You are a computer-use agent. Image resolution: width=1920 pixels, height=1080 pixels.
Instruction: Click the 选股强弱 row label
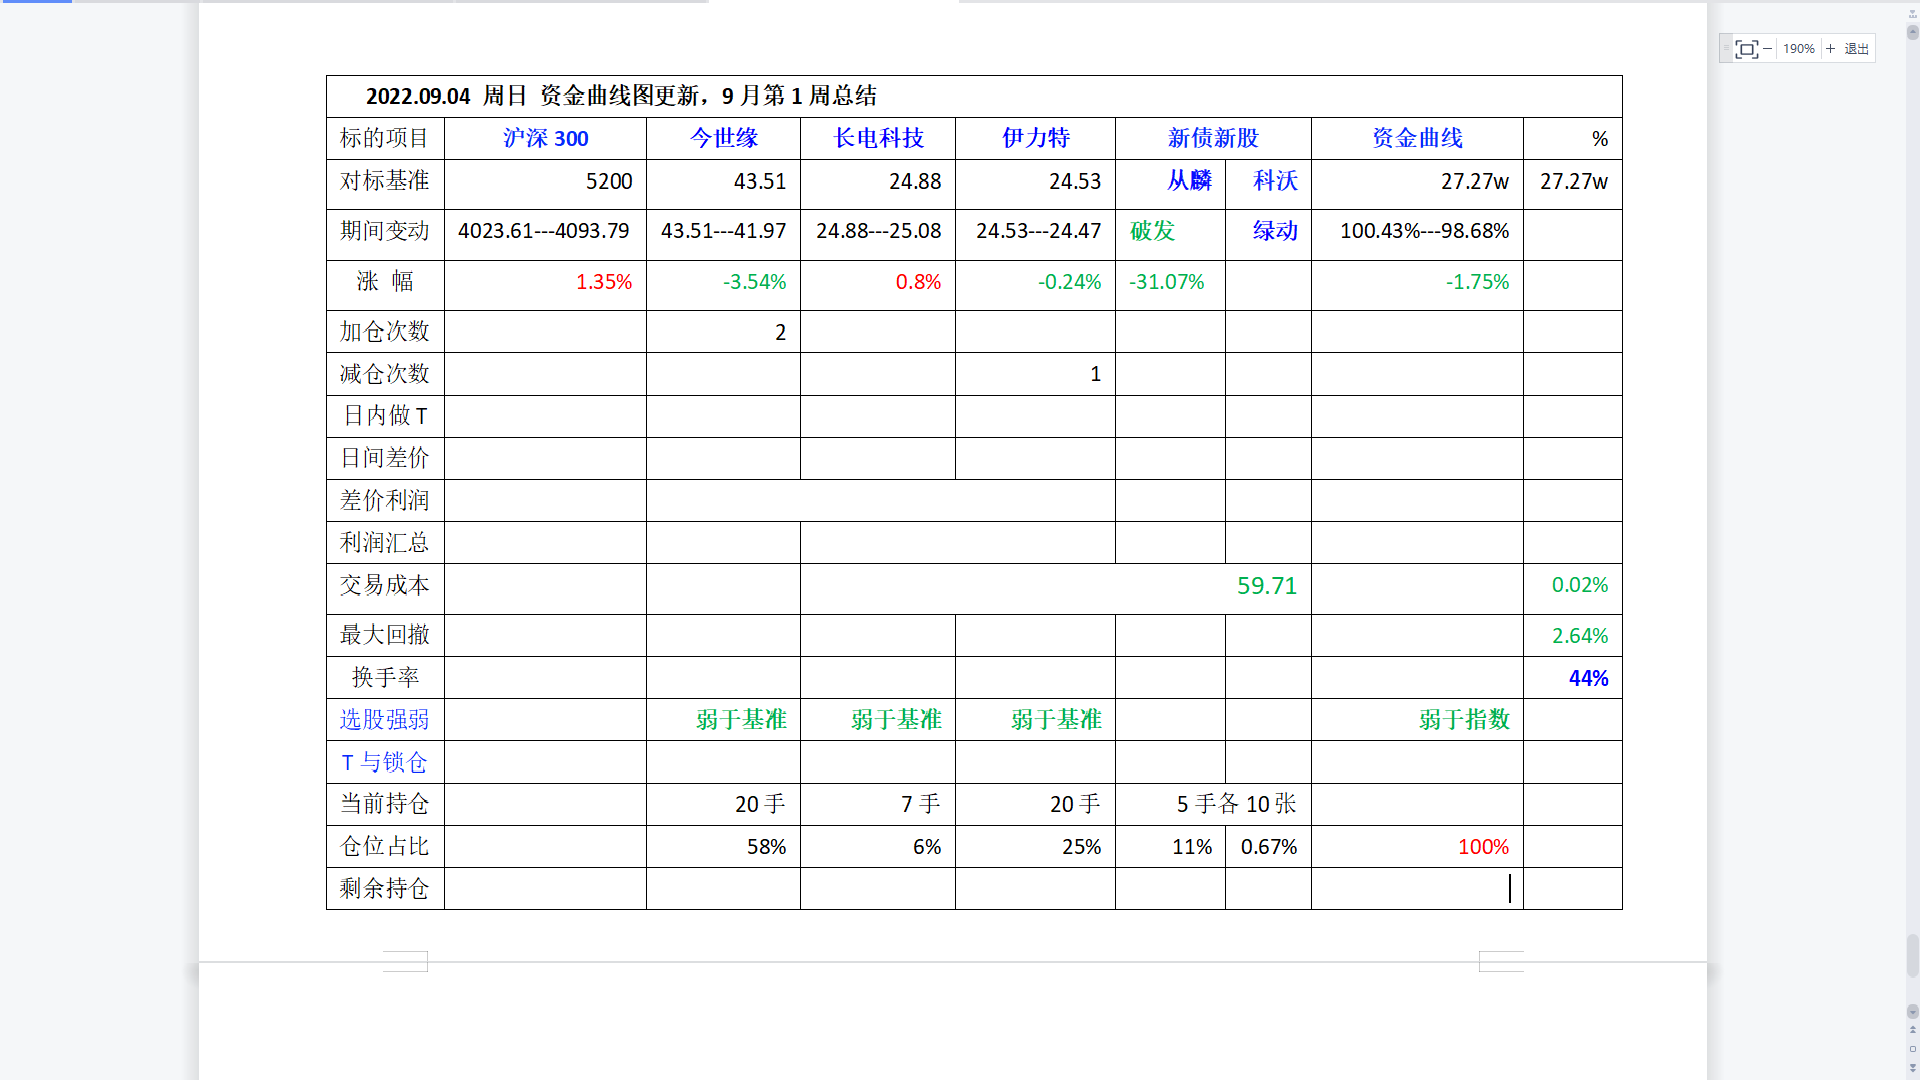click(x=384, y=720)
